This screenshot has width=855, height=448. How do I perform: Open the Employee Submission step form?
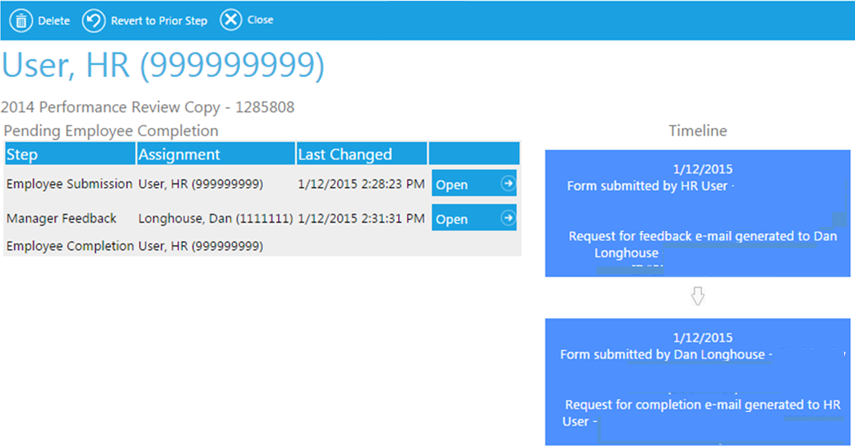(473, 184)
